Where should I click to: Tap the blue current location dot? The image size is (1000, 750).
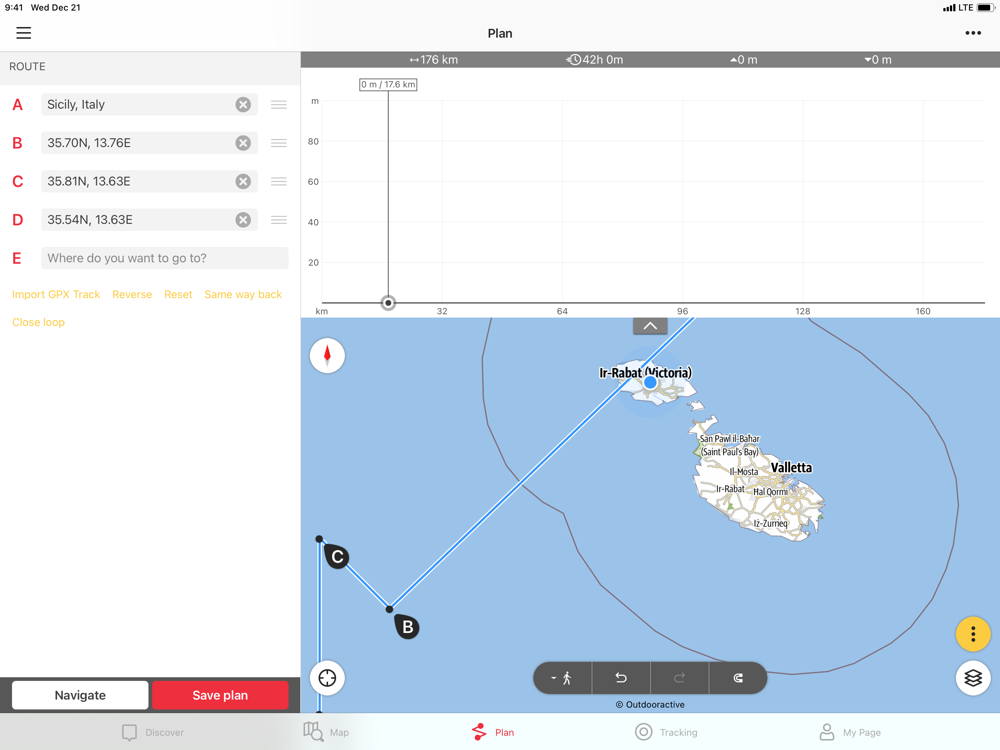(x=650, y=383)
